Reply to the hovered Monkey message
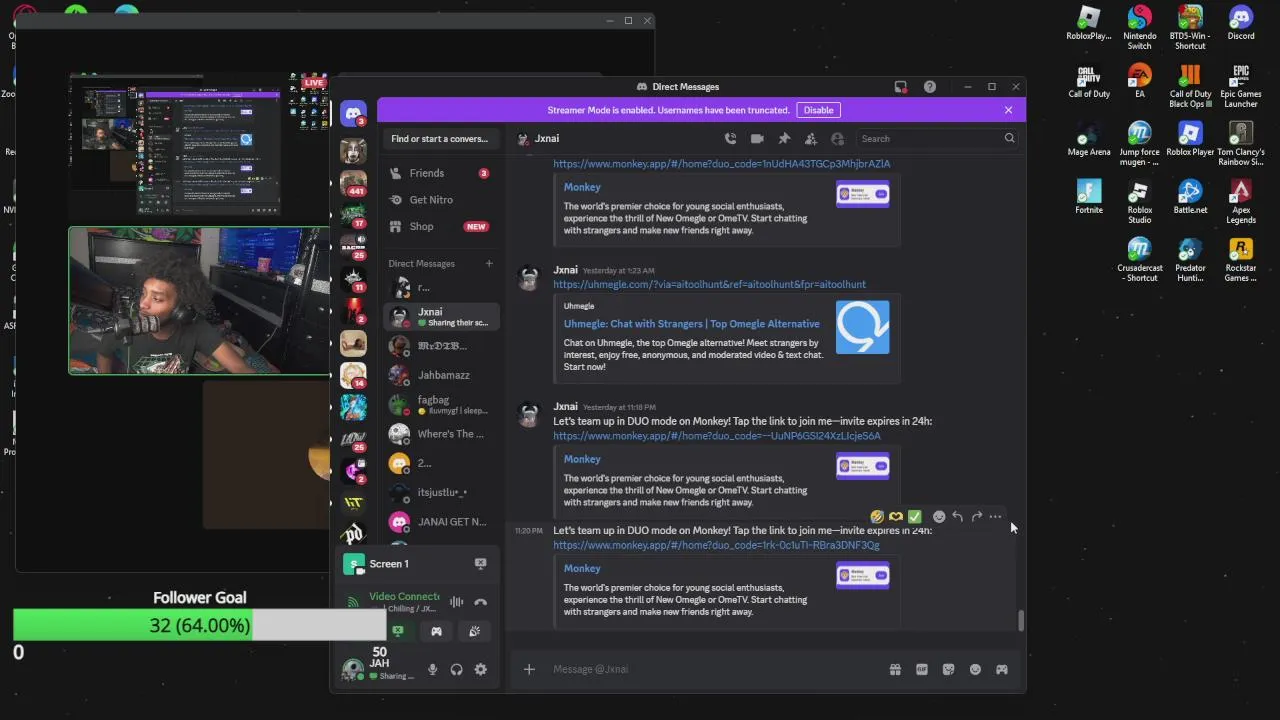The height and width of the screenshot is (720, 1280). tap(957, 517)
